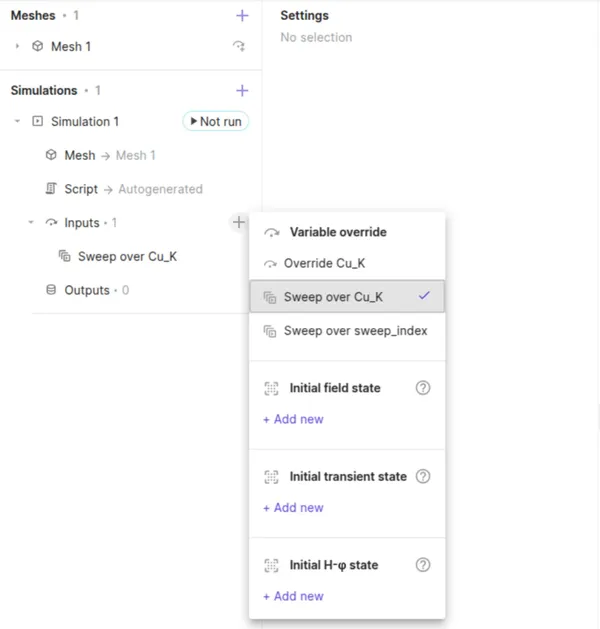The image size is (600, 629).
Task: Open help for Initial field state
Action: point(423,388)
